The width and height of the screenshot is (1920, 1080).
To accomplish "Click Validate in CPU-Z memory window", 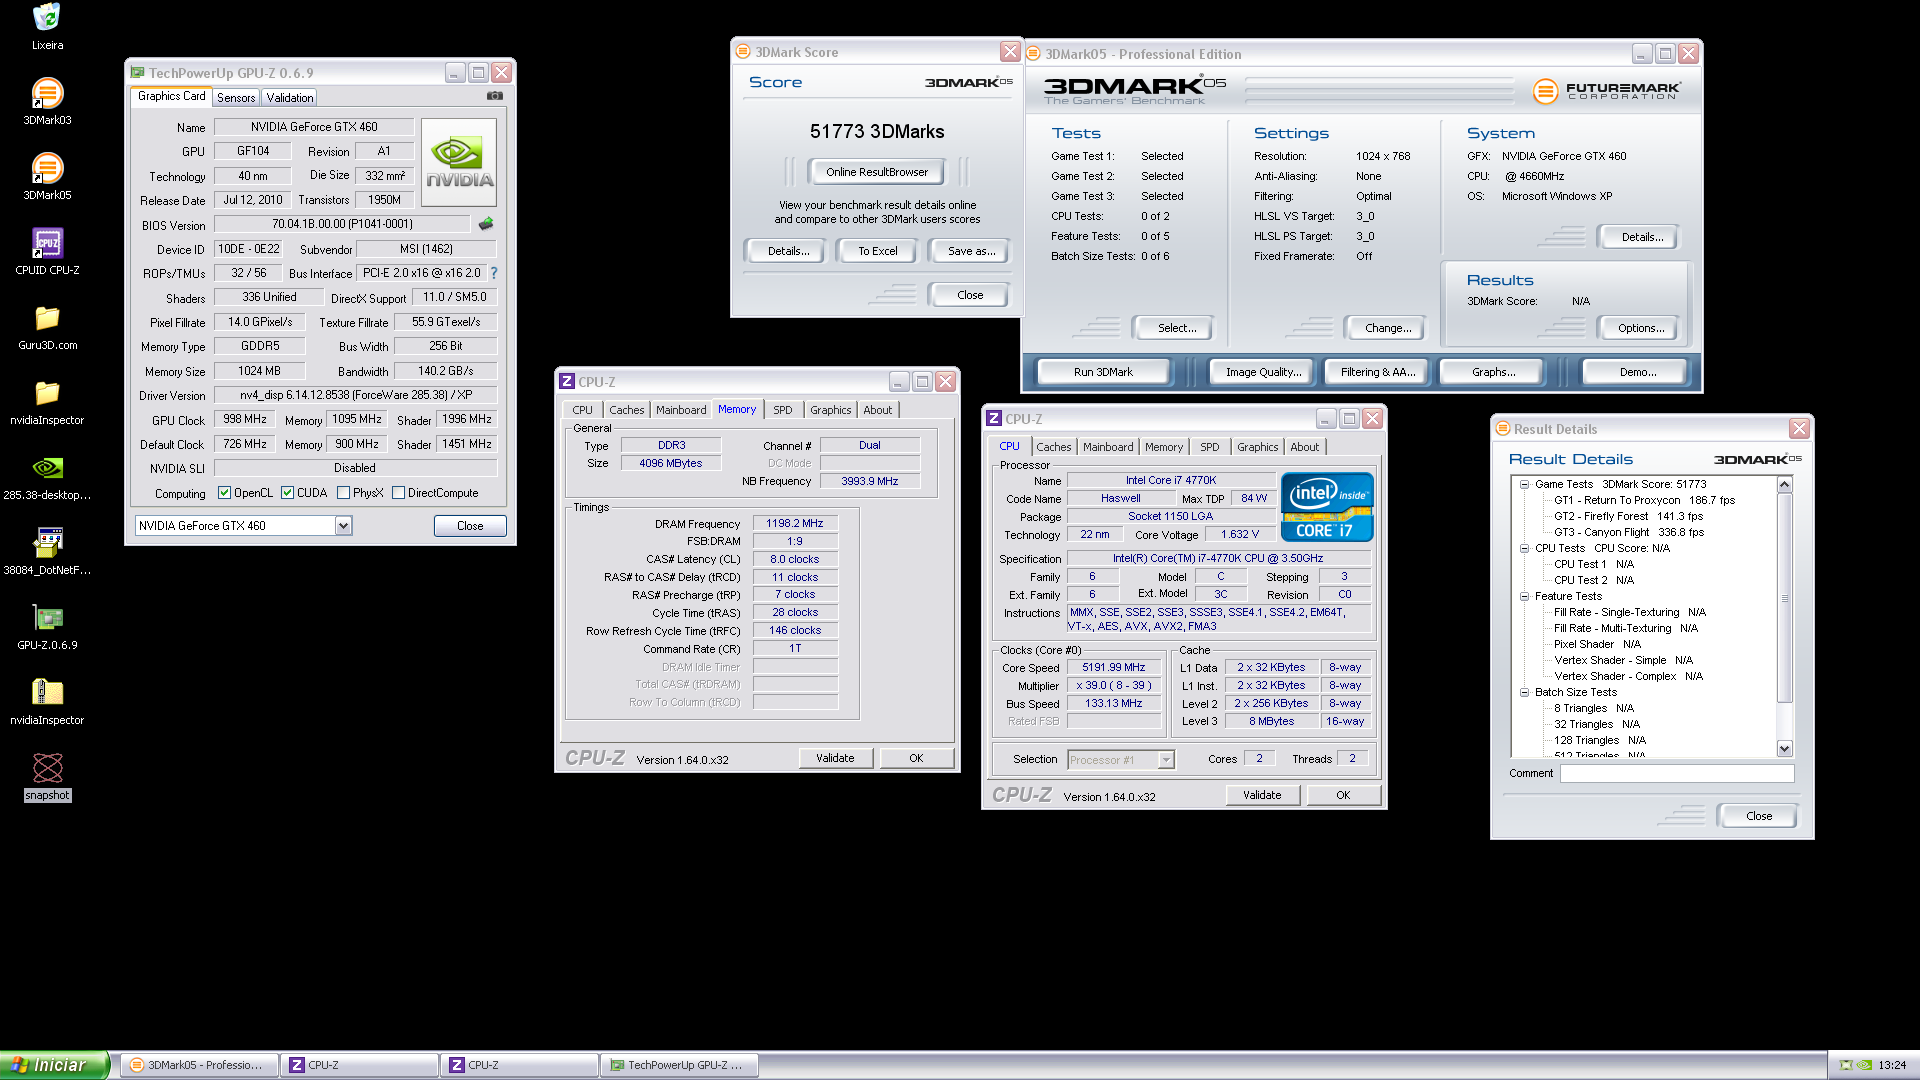I will tap(835, 758).
